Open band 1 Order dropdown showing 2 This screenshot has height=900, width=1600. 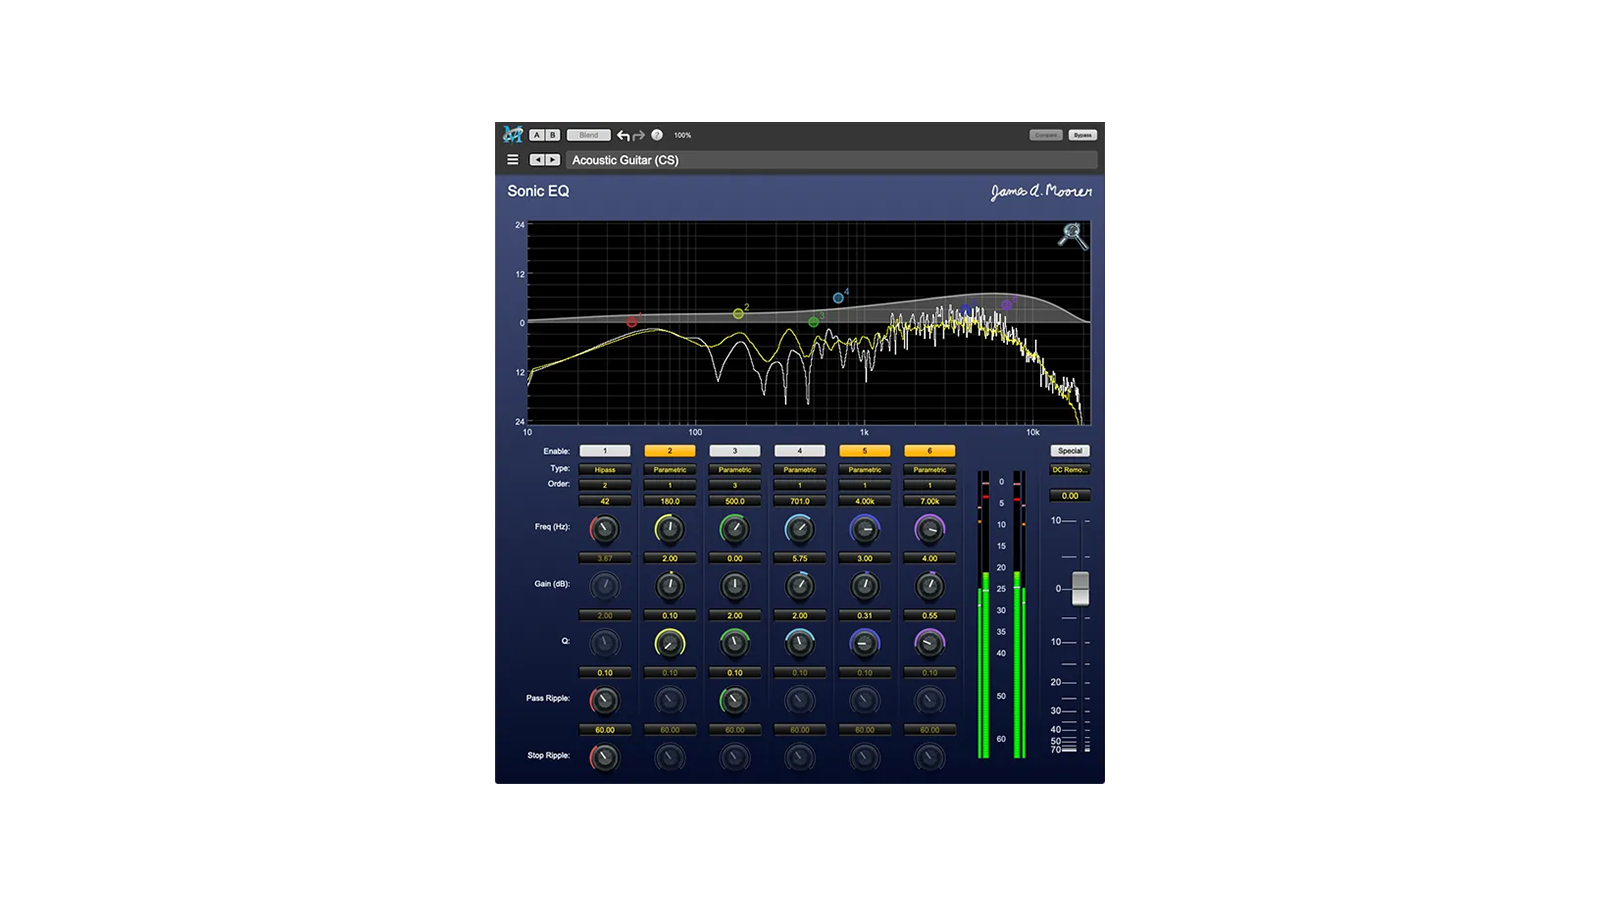click(605, 485)
